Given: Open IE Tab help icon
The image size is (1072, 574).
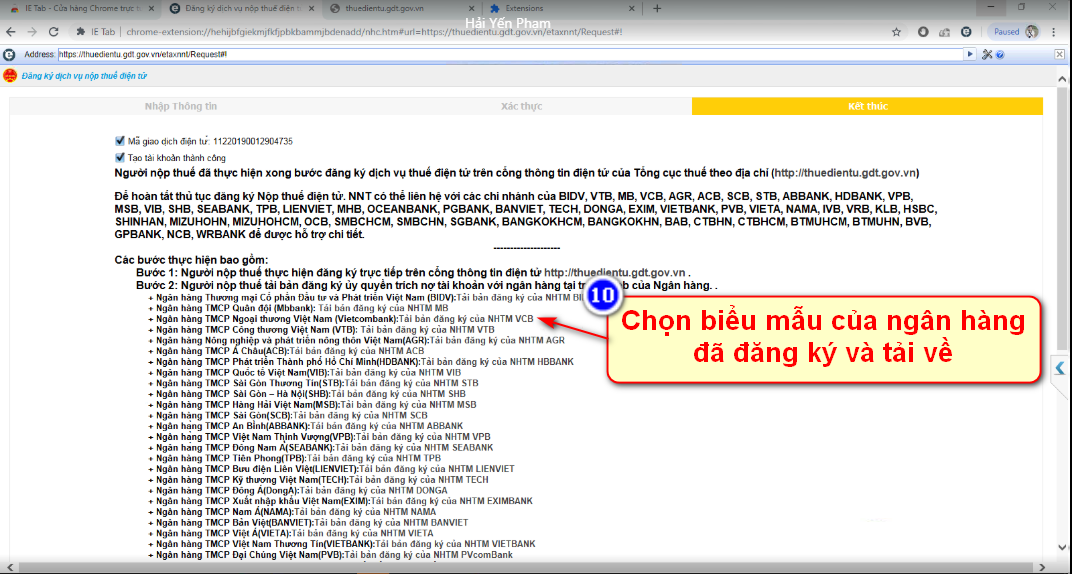Looking at the screenshot, I should coord(1000,54).
